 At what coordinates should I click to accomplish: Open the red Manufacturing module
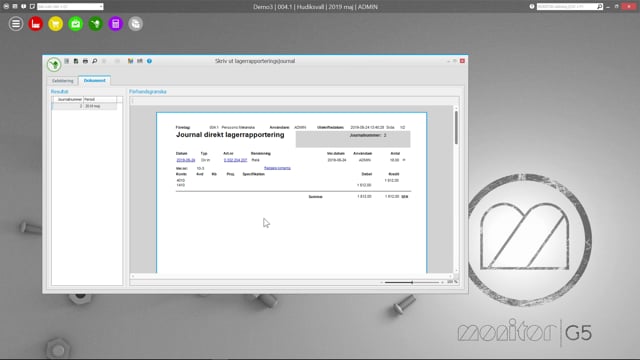point(36,24)
